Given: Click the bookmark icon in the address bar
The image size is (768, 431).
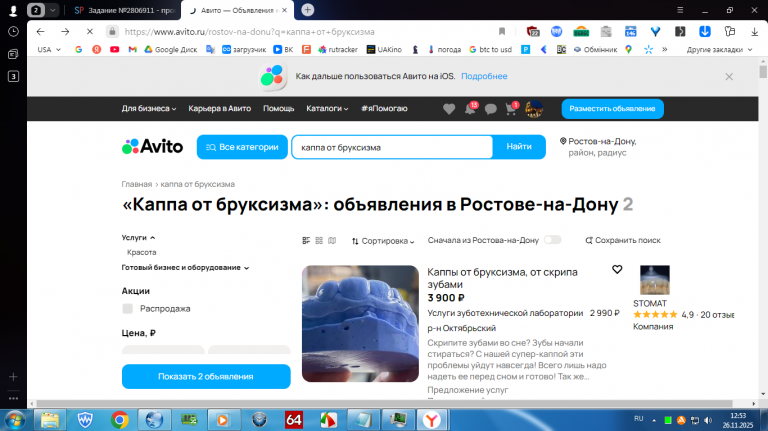Looking at the screenshot, I should 502,32.
